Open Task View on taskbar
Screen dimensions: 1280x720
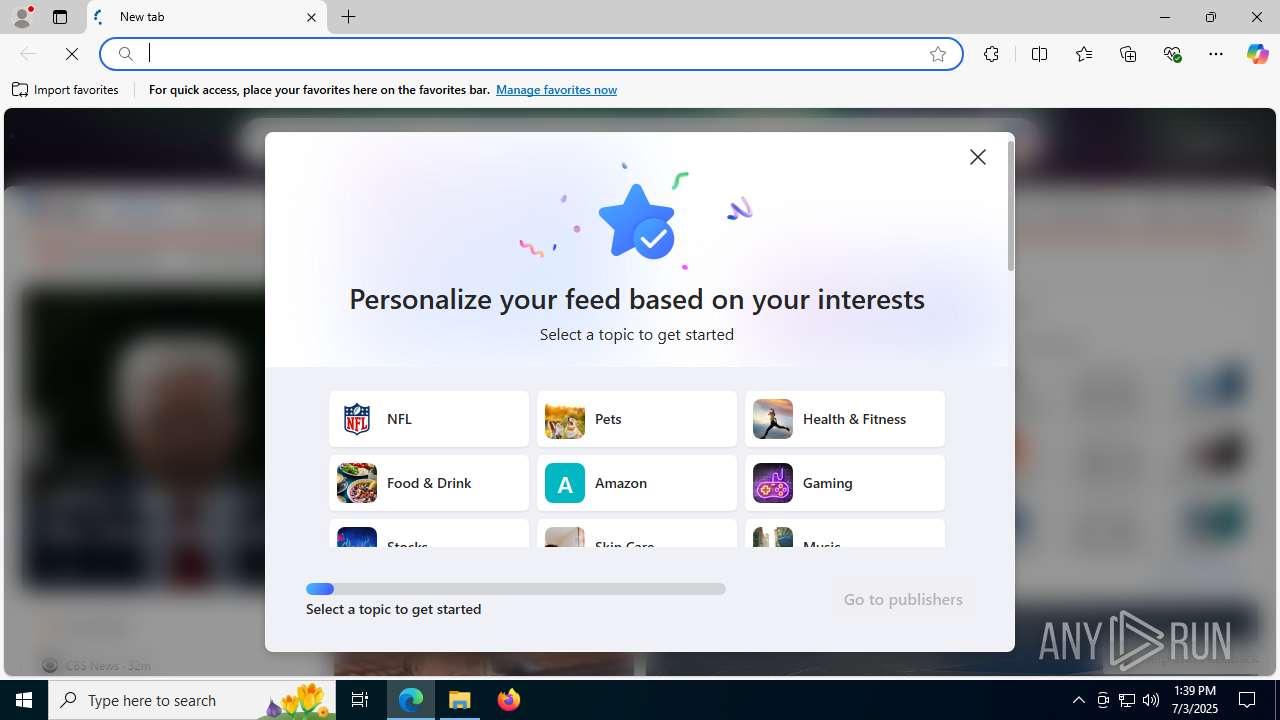coord(360,700)
